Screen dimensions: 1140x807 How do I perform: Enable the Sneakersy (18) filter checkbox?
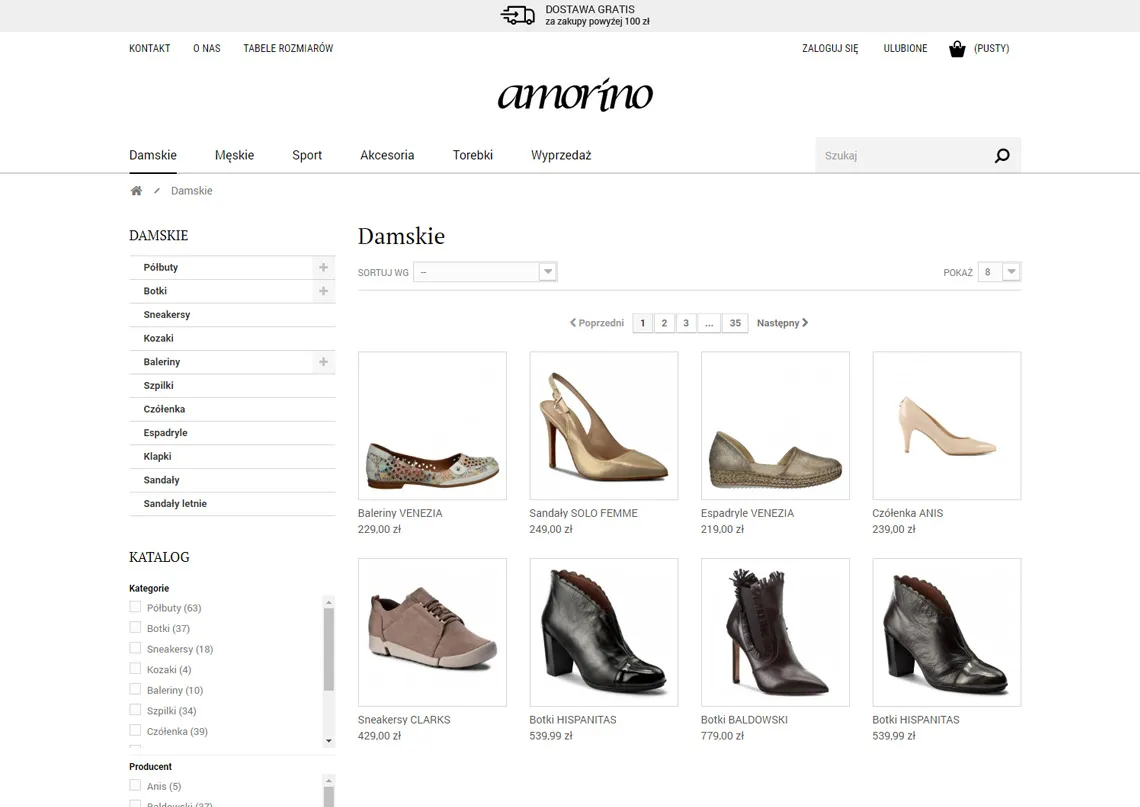coord(135,648)
